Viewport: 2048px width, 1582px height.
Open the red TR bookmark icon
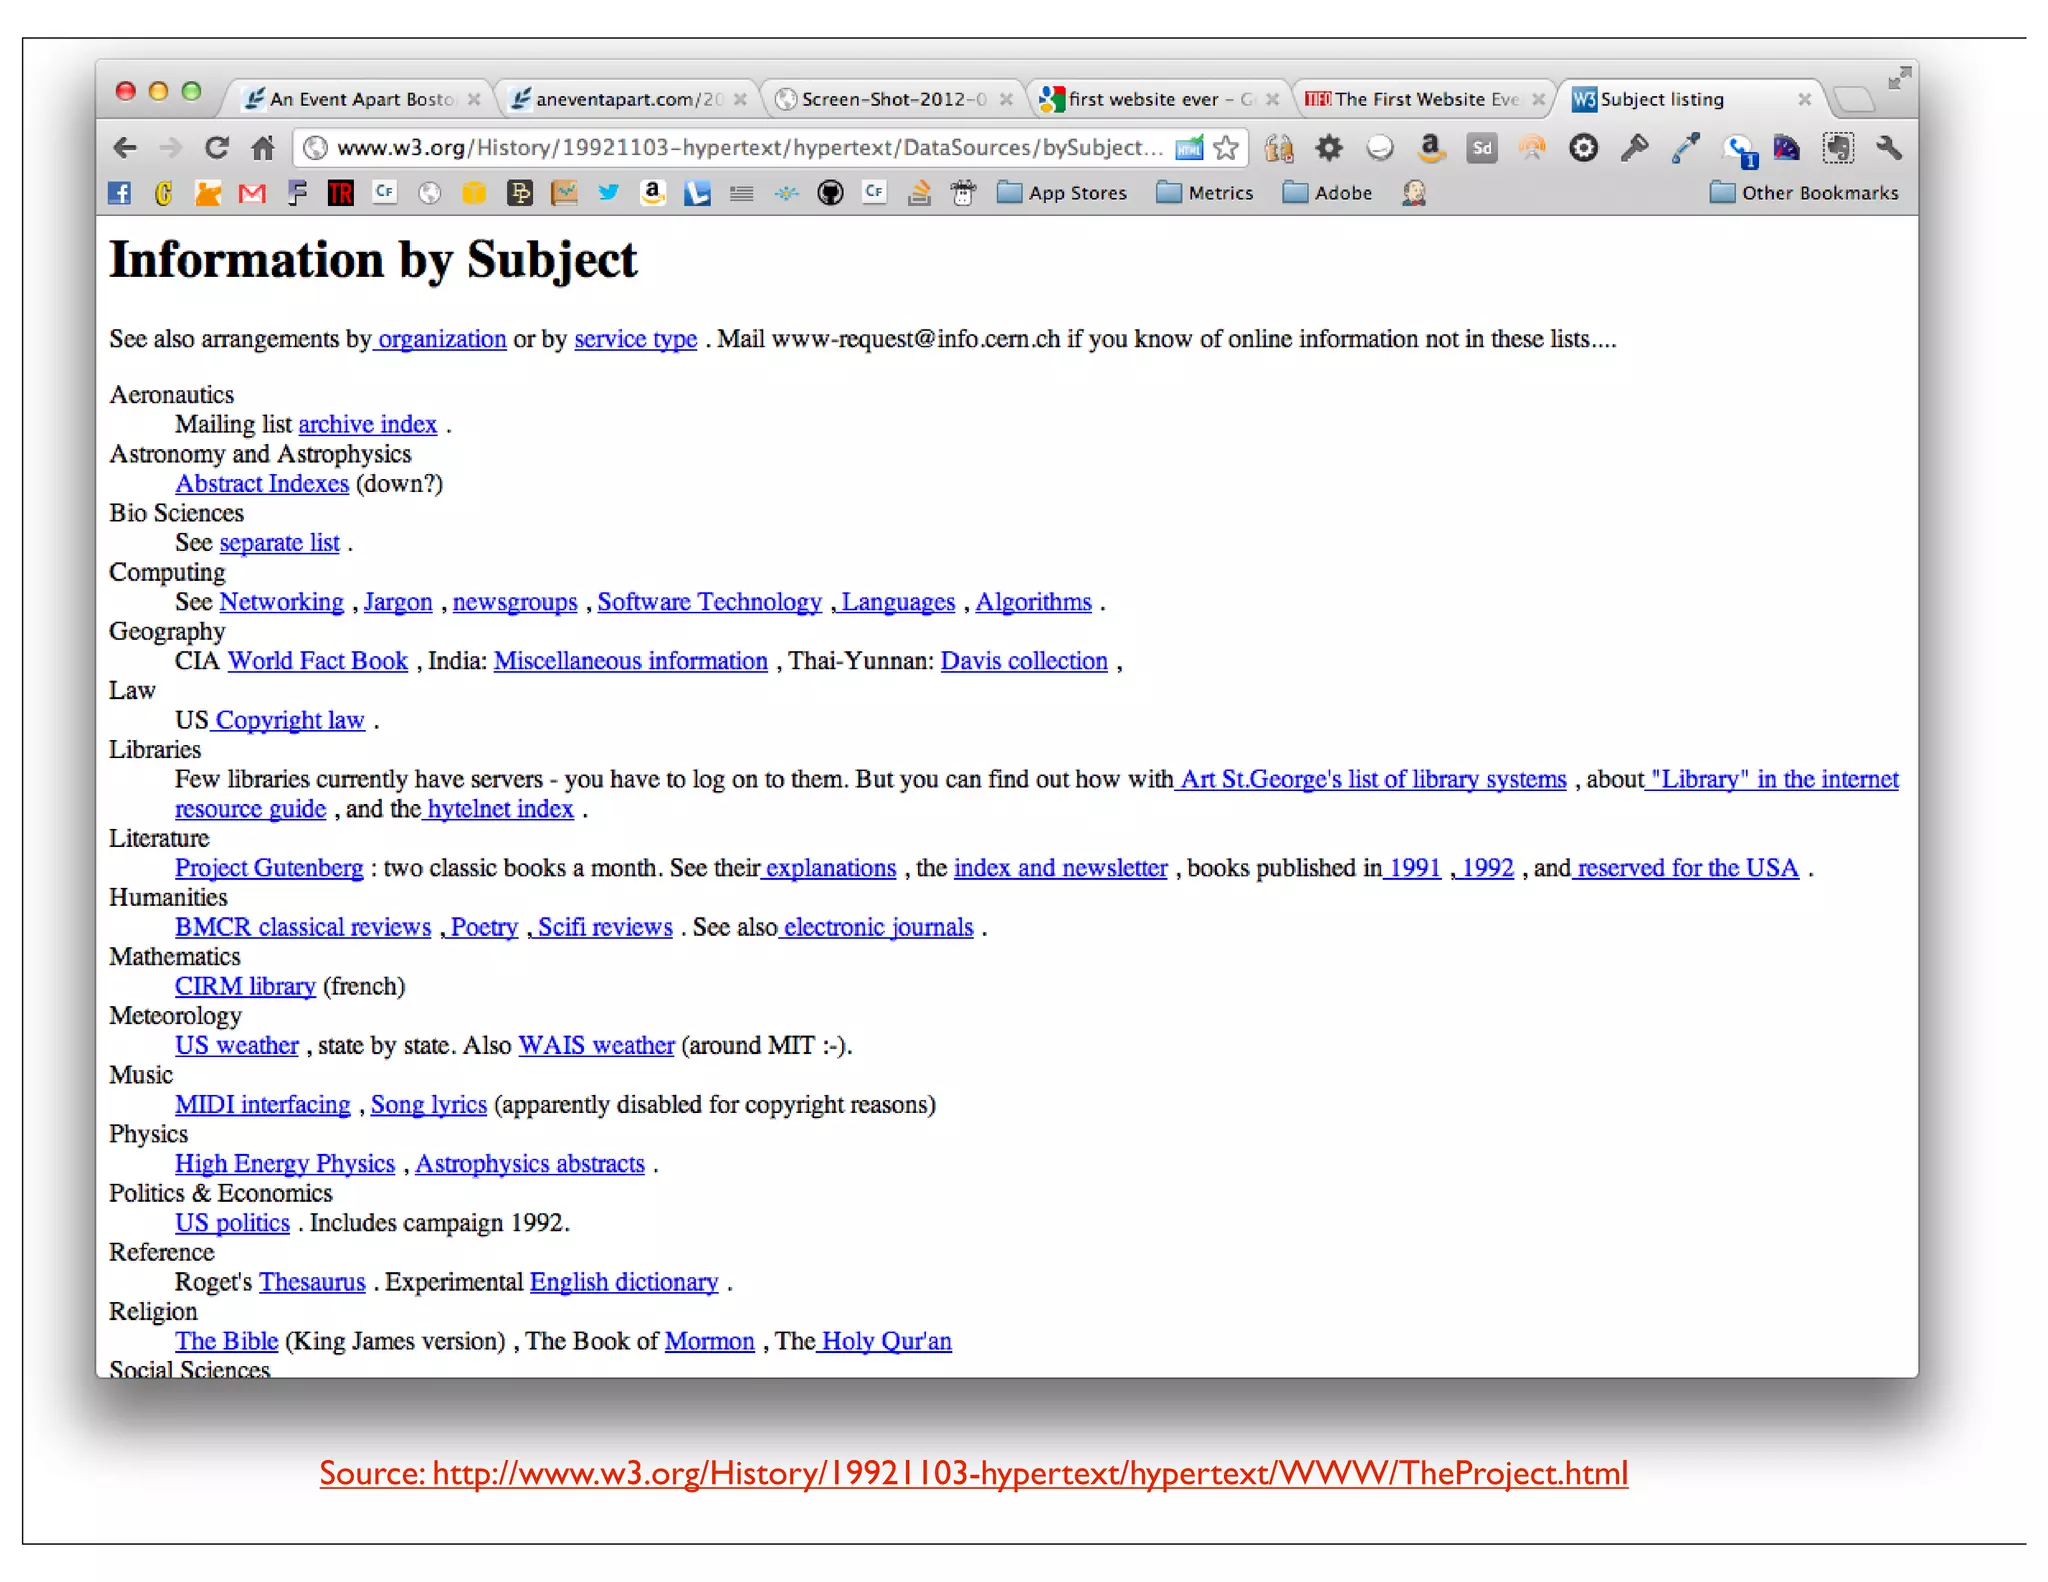coord(340,193)
